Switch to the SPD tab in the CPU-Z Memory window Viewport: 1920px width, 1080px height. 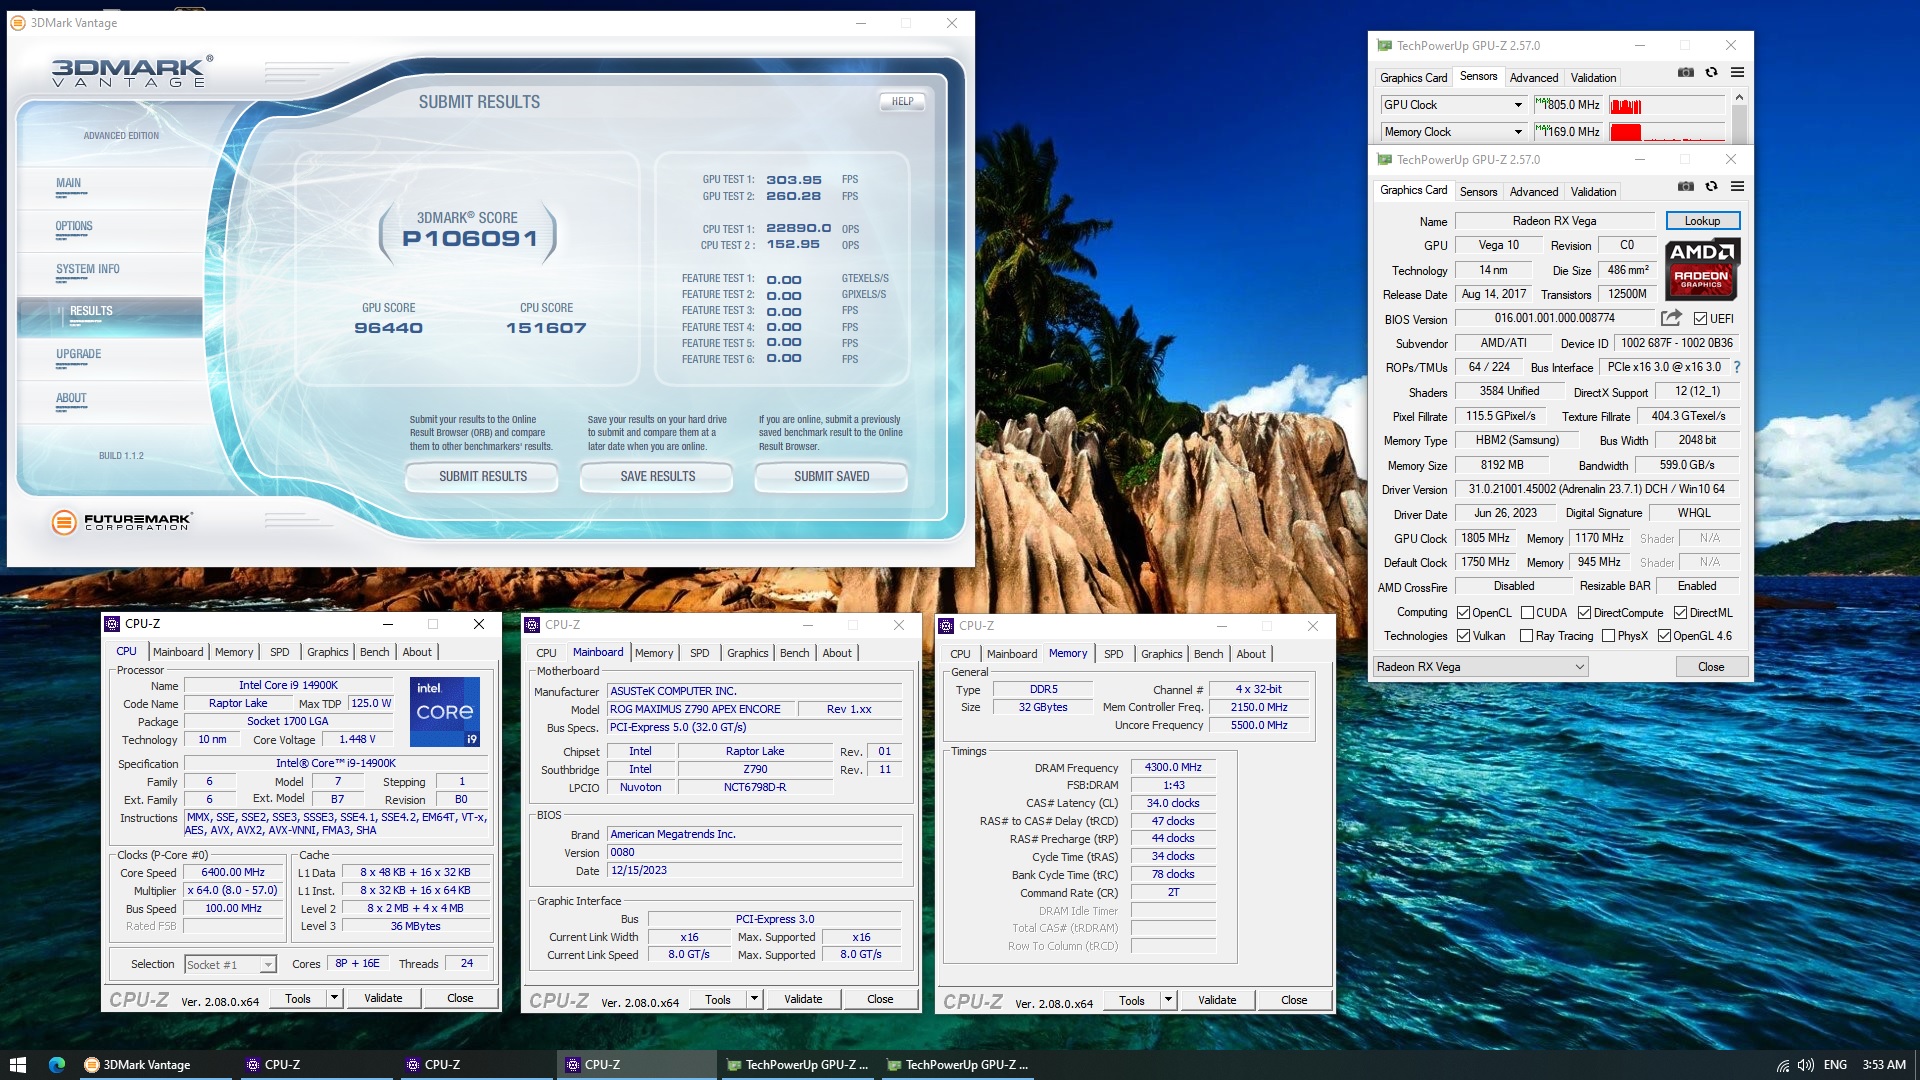1113,654
